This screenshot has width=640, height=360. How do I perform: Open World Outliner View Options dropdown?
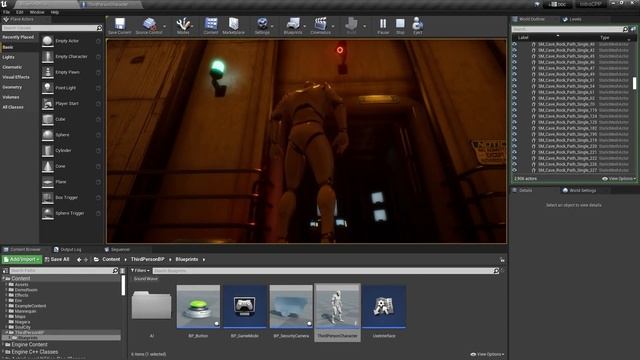click(619, 179)
